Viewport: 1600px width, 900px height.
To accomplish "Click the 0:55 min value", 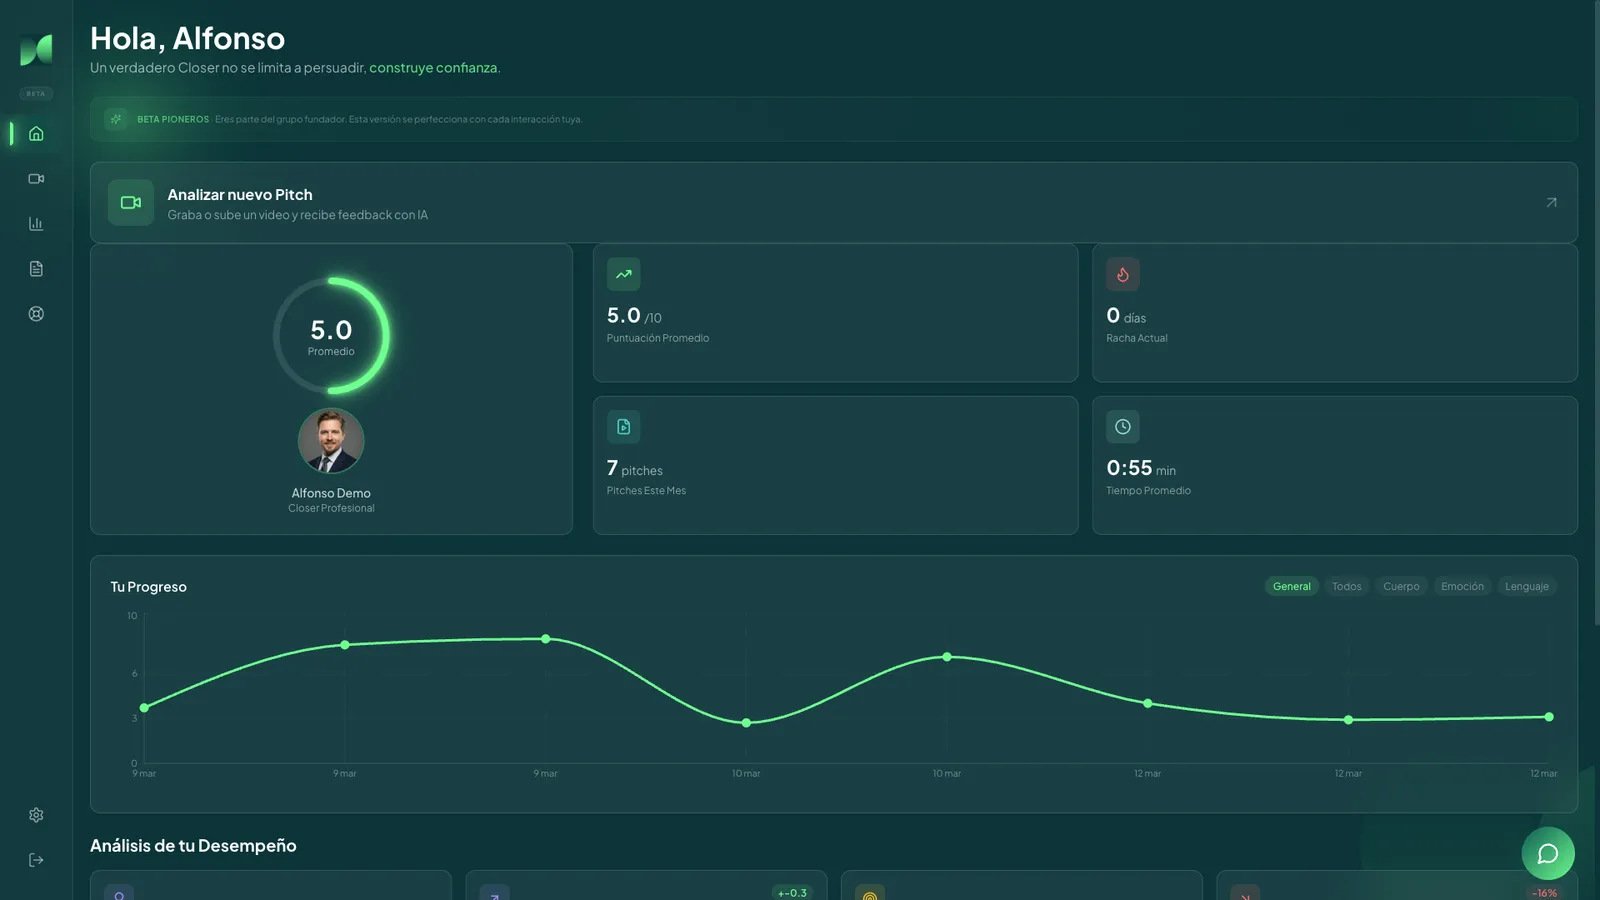I will pyautogui.click(x=1141, y=468).
